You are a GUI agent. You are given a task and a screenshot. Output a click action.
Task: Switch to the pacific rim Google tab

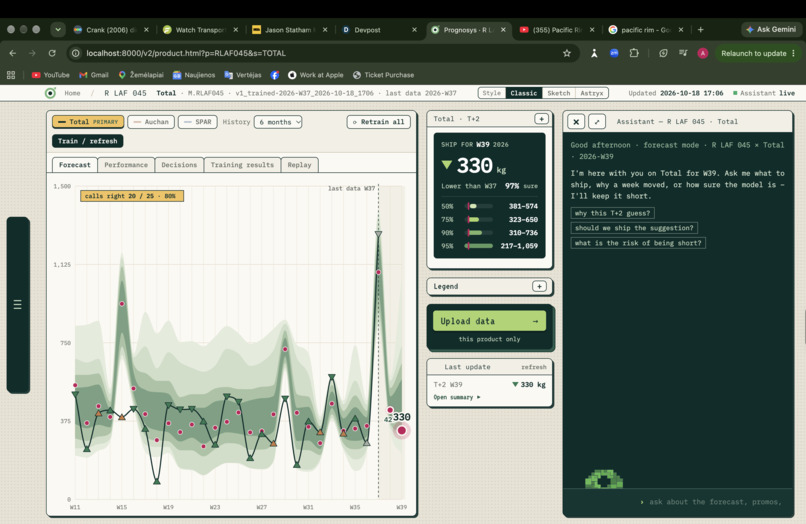click(x=645, y=30)
